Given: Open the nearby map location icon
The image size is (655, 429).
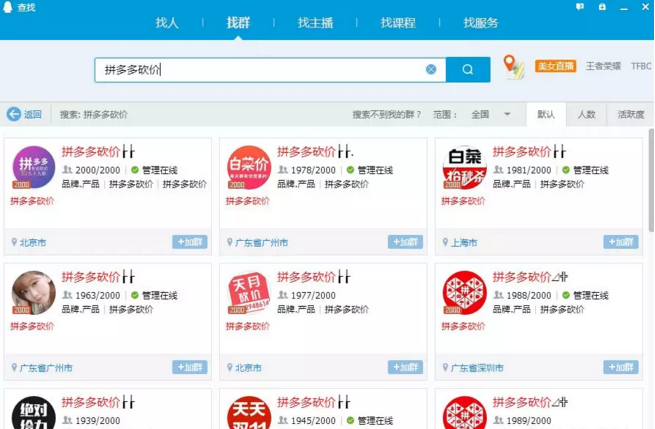Looking at the screenshot, I should tap(513, 67).
